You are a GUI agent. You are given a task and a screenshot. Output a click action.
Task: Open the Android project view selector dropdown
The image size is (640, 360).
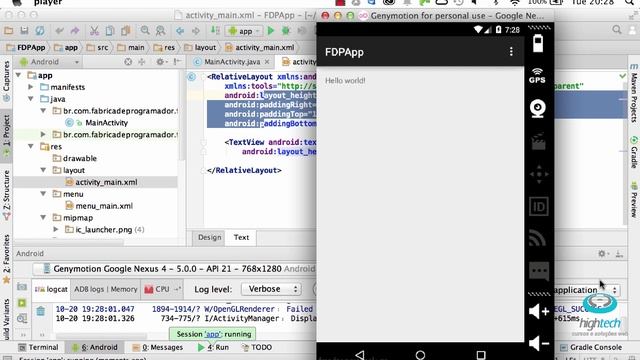[x=49, y=62]
